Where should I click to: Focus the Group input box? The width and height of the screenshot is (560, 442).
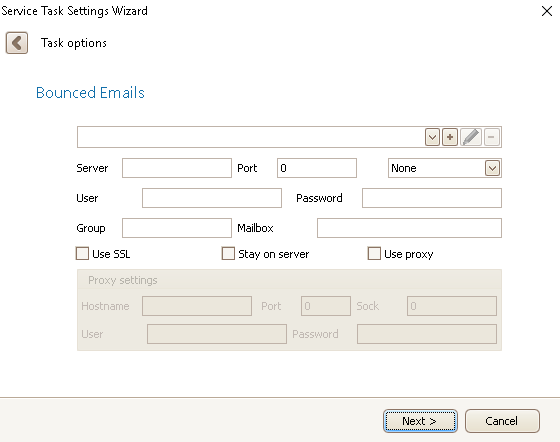pos(177,228)
